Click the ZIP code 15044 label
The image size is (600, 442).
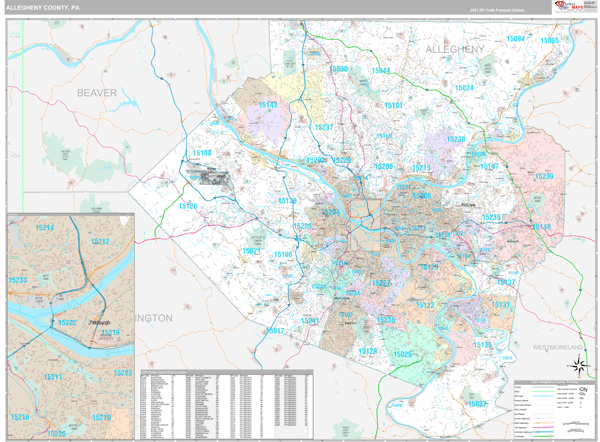[x=381, y=70]
